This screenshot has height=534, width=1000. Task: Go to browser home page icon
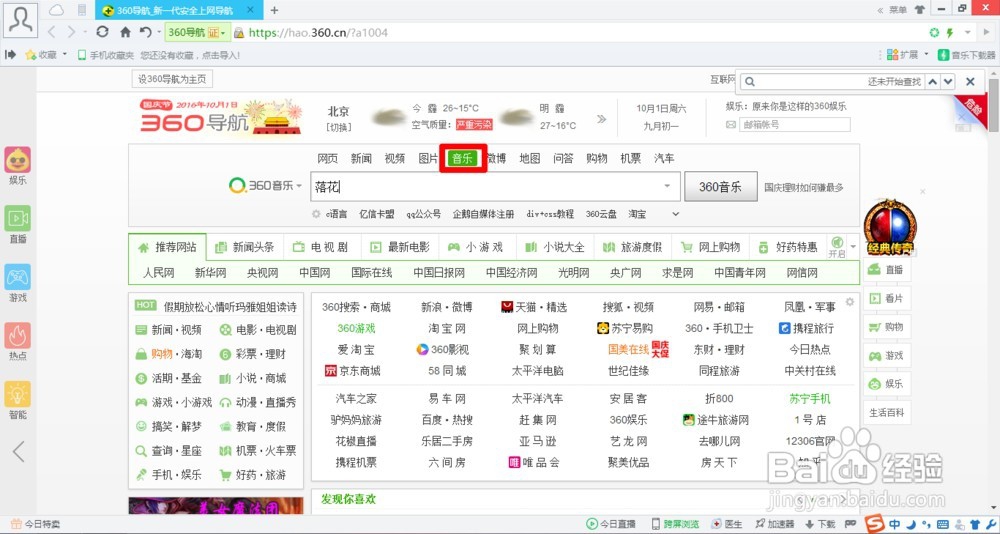click(x=126, y=32)
